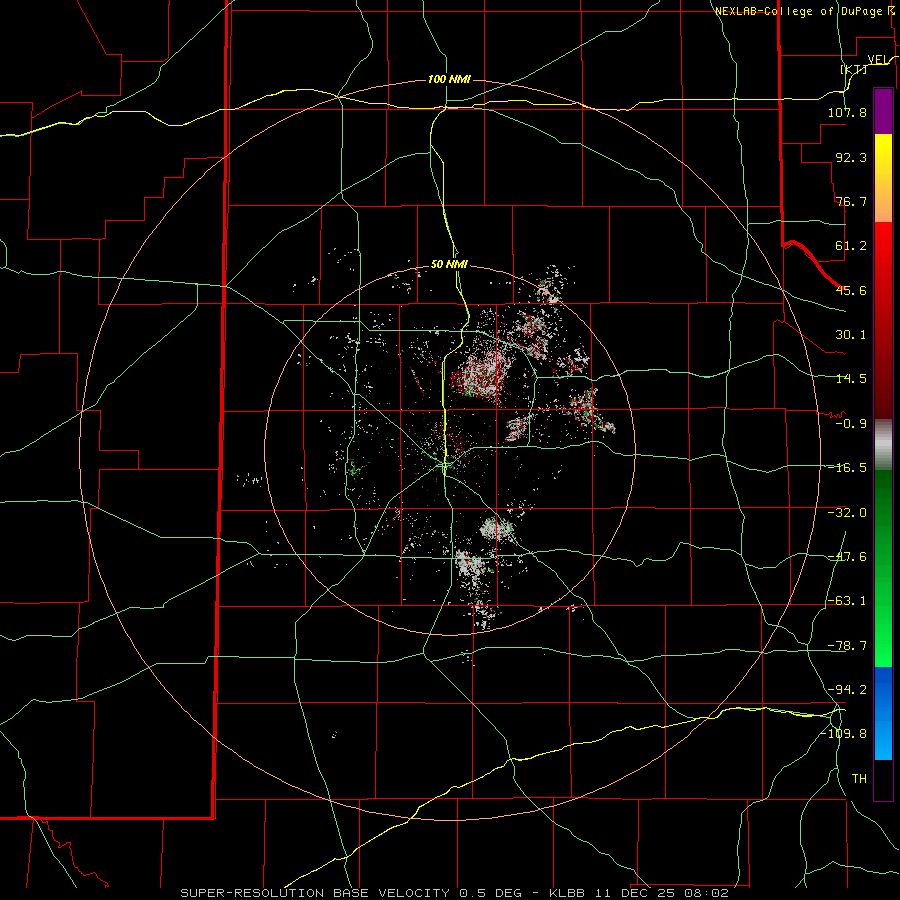The height and width of the screenshot is (900, 900).
Task: Select the -16.5 velocity scale value
Action: (847, 468)
